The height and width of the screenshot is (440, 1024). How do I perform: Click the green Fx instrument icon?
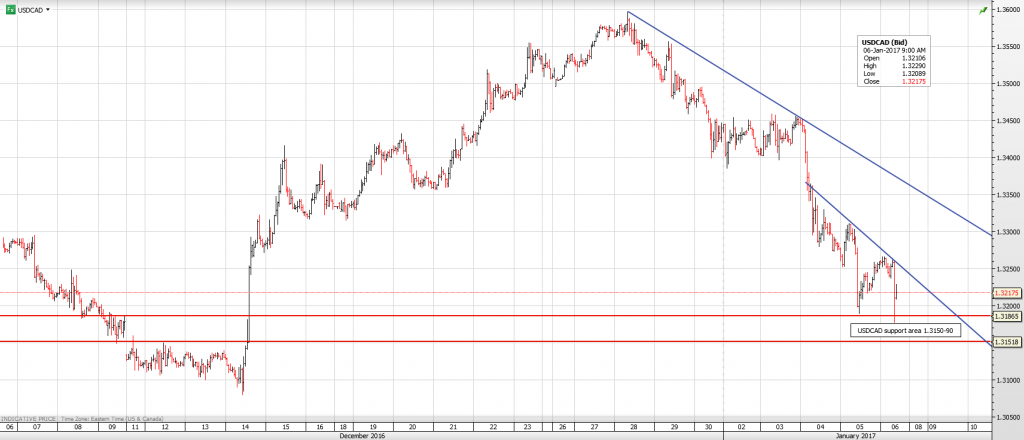click(9, 9)
